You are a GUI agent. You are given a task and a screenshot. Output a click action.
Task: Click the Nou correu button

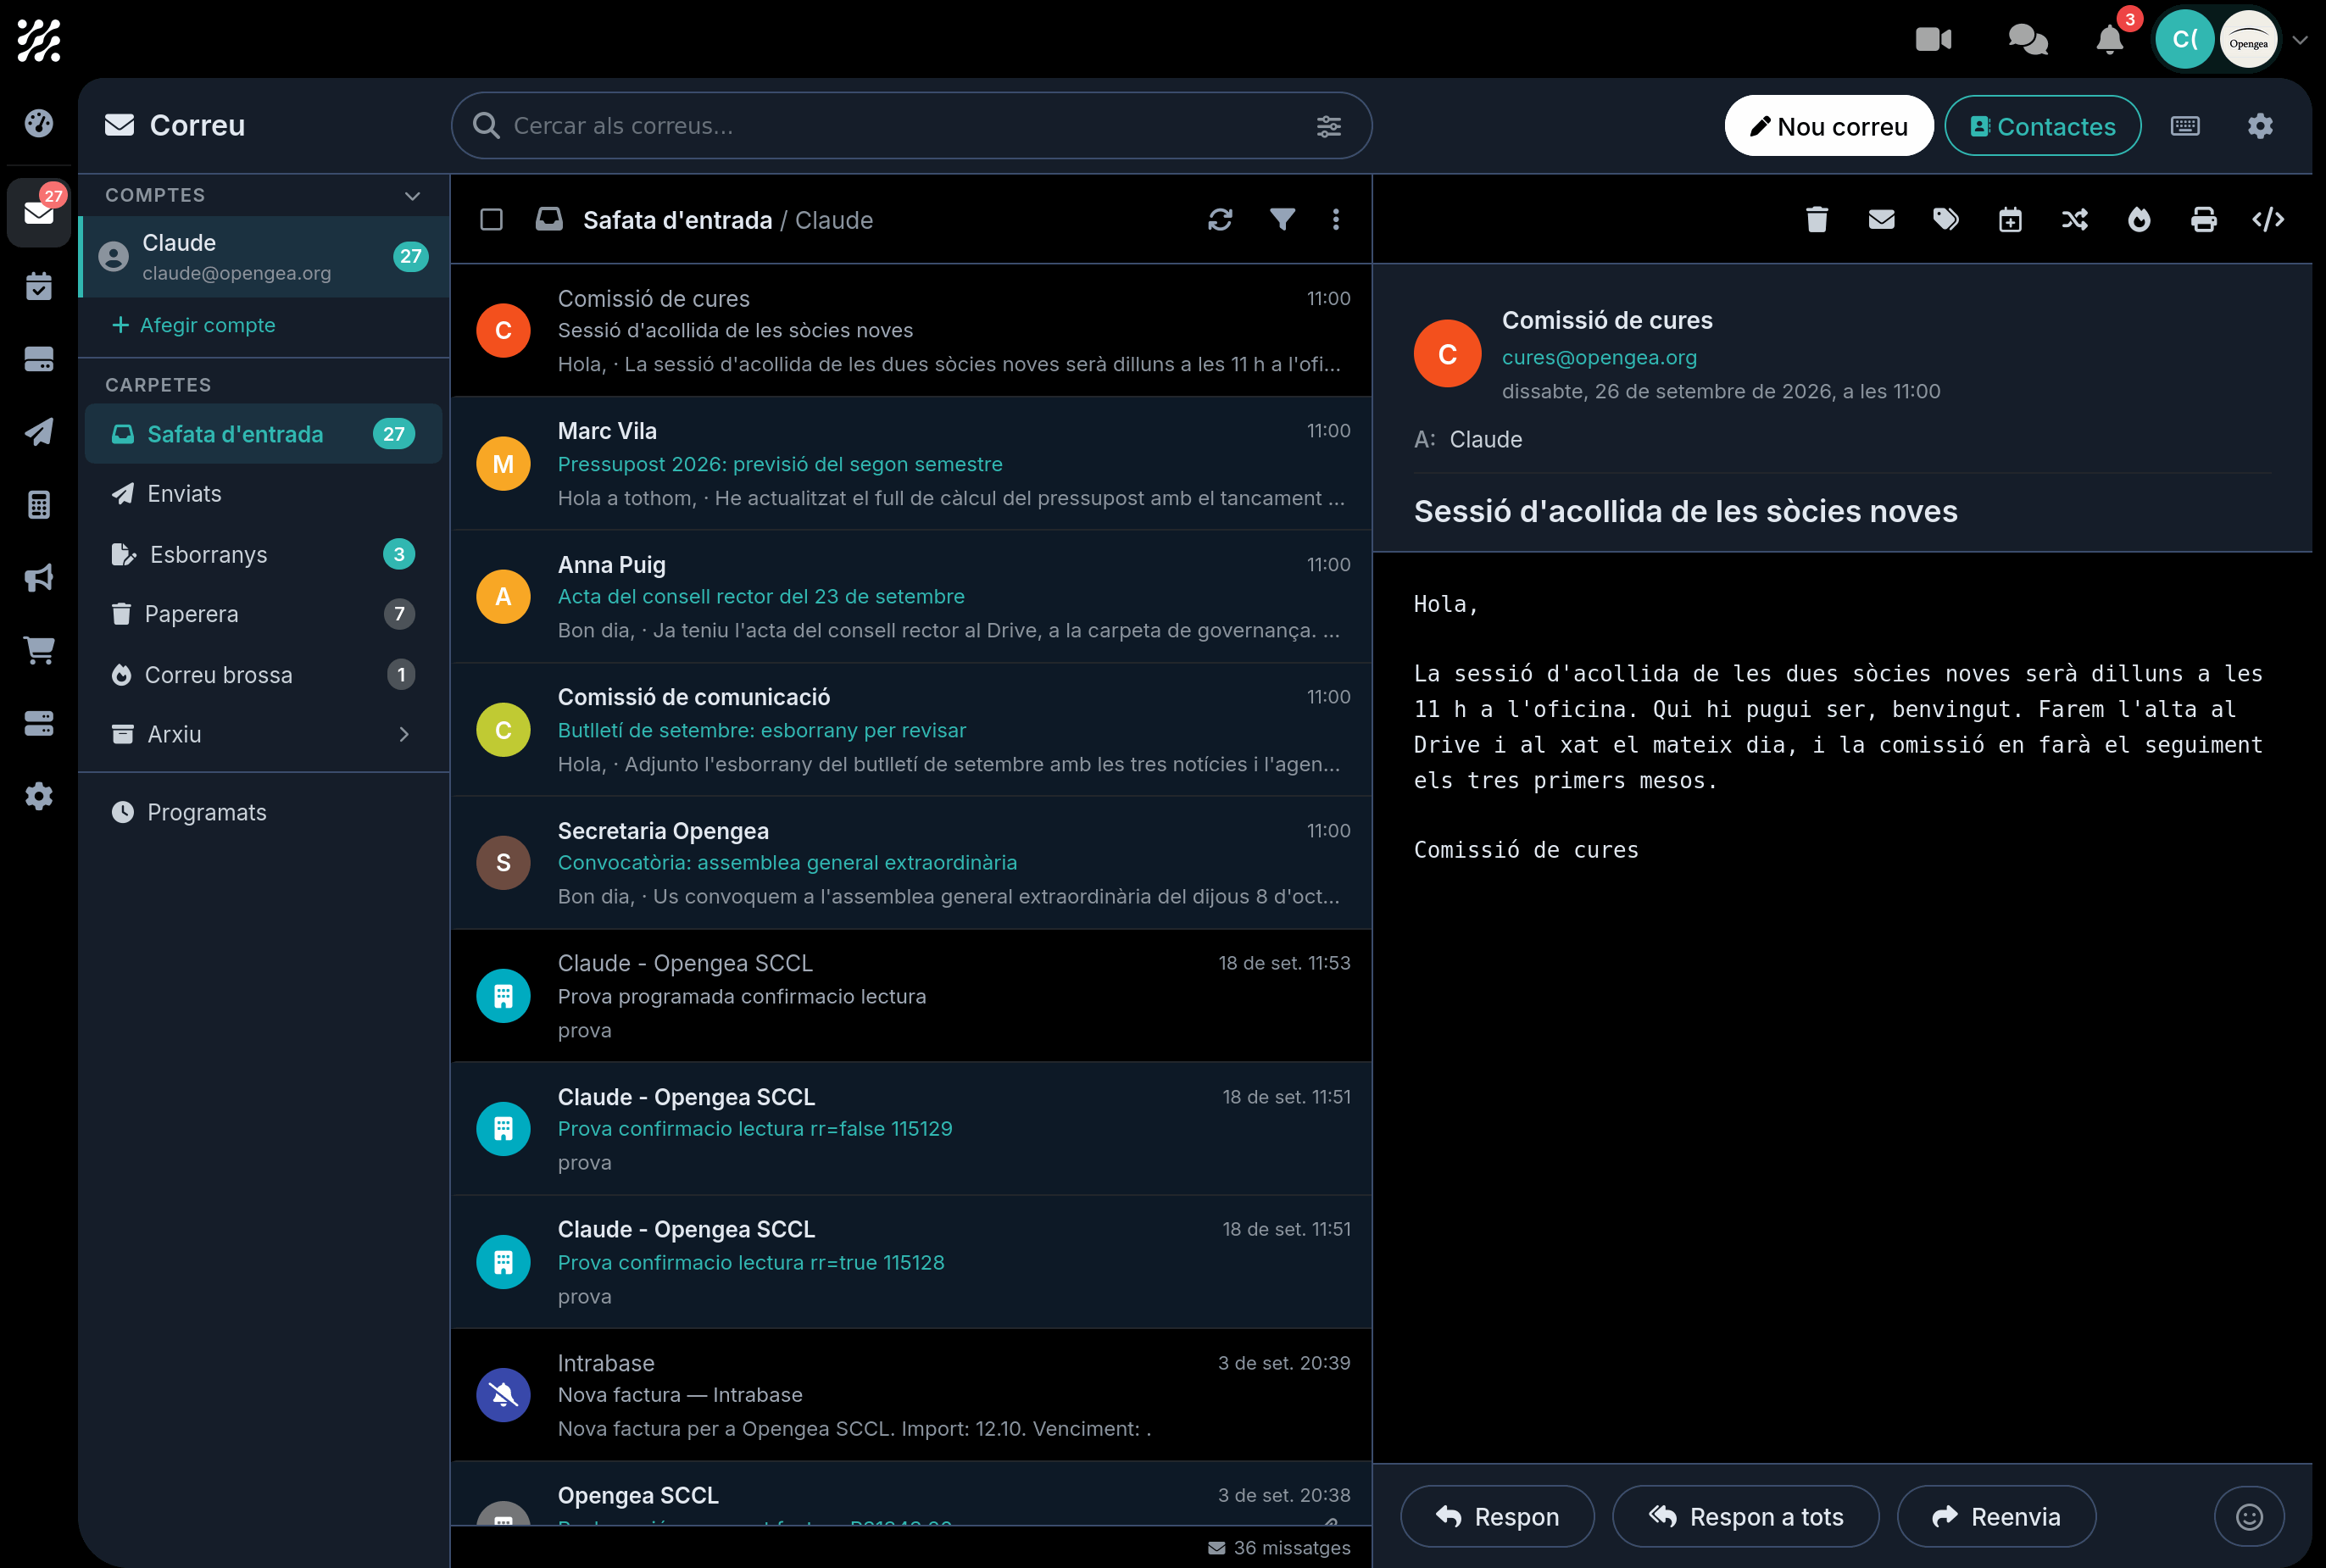[1828, 126]
